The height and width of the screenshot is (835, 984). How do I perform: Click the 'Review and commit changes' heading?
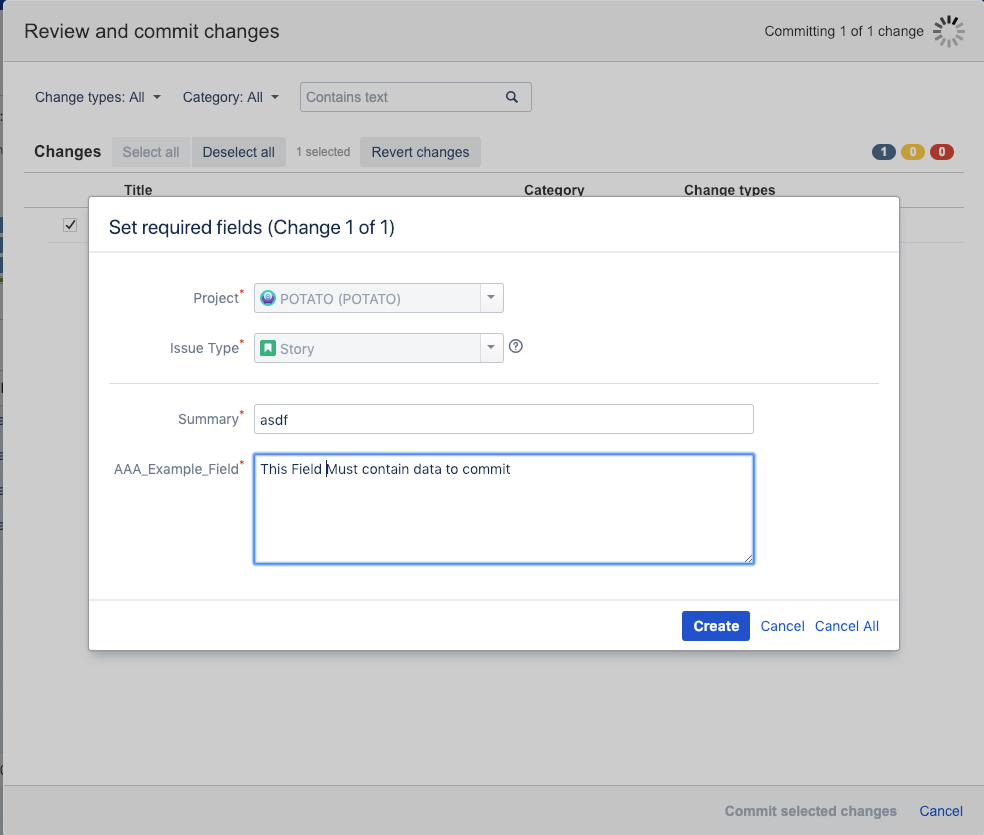(151, 31)
